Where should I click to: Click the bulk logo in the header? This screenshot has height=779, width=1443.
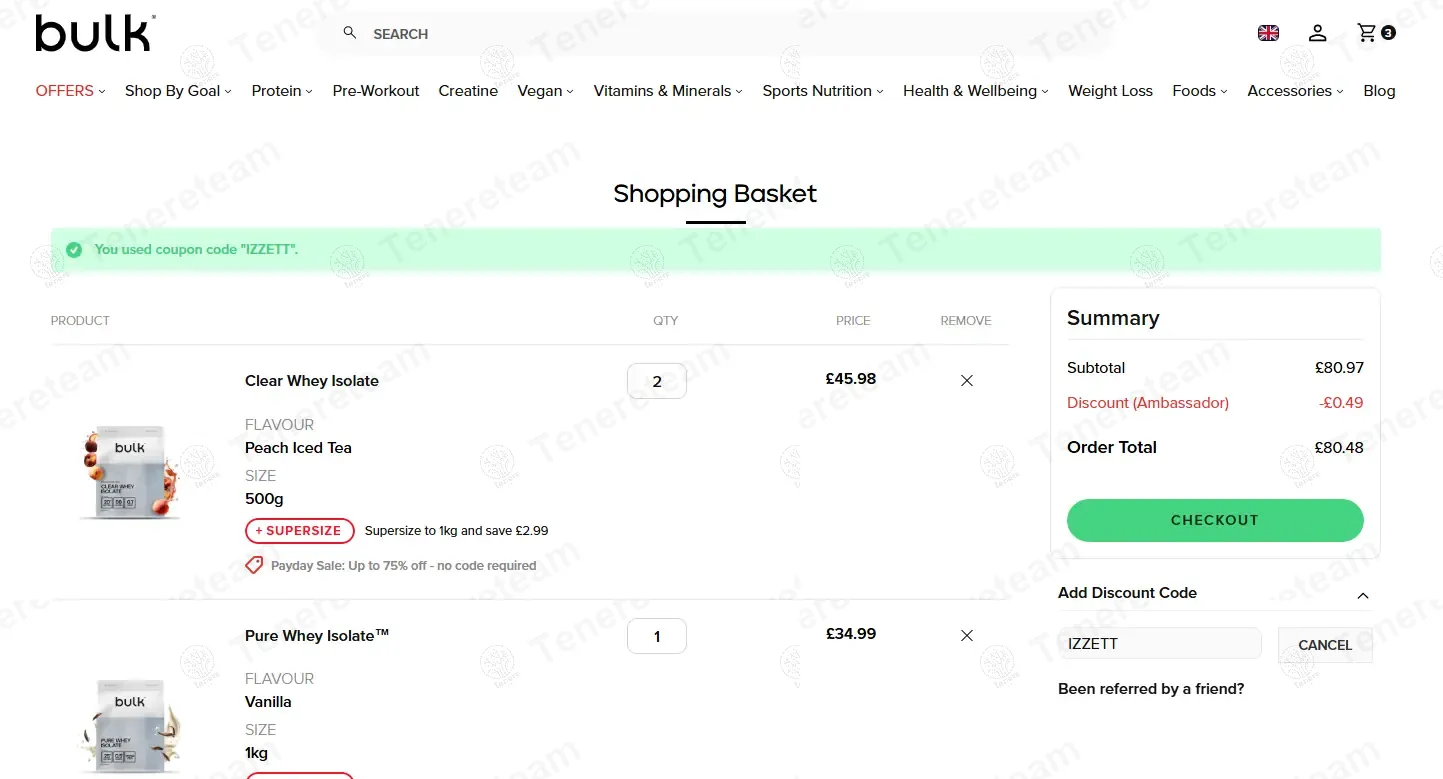[95, 33]
